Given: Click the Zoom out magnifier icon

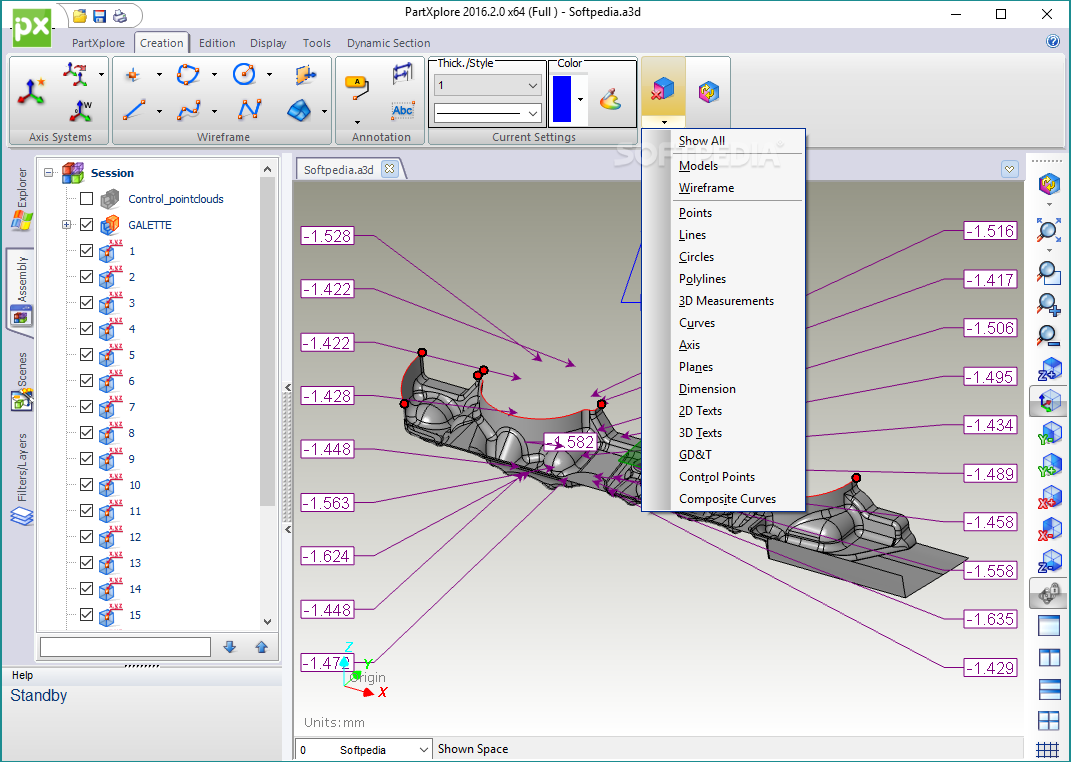Looking at the screenshot, I should point(1048,335).
